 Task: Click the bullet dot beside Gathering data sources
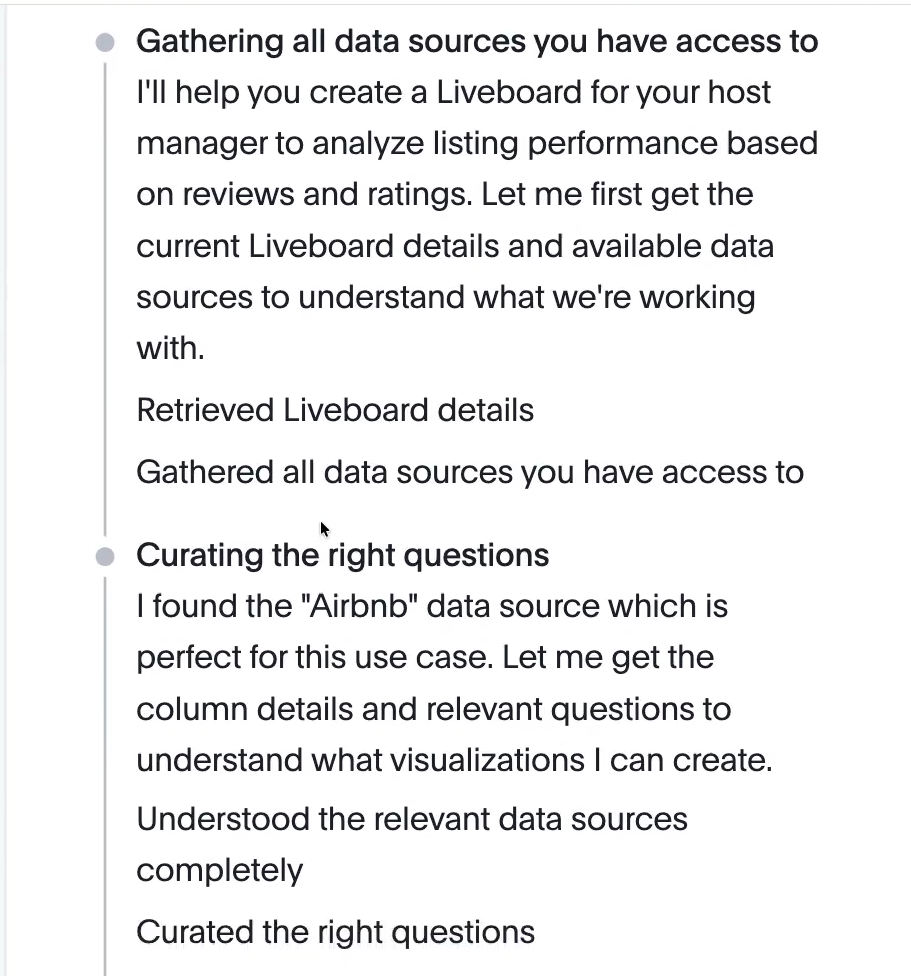pos(105,42)
